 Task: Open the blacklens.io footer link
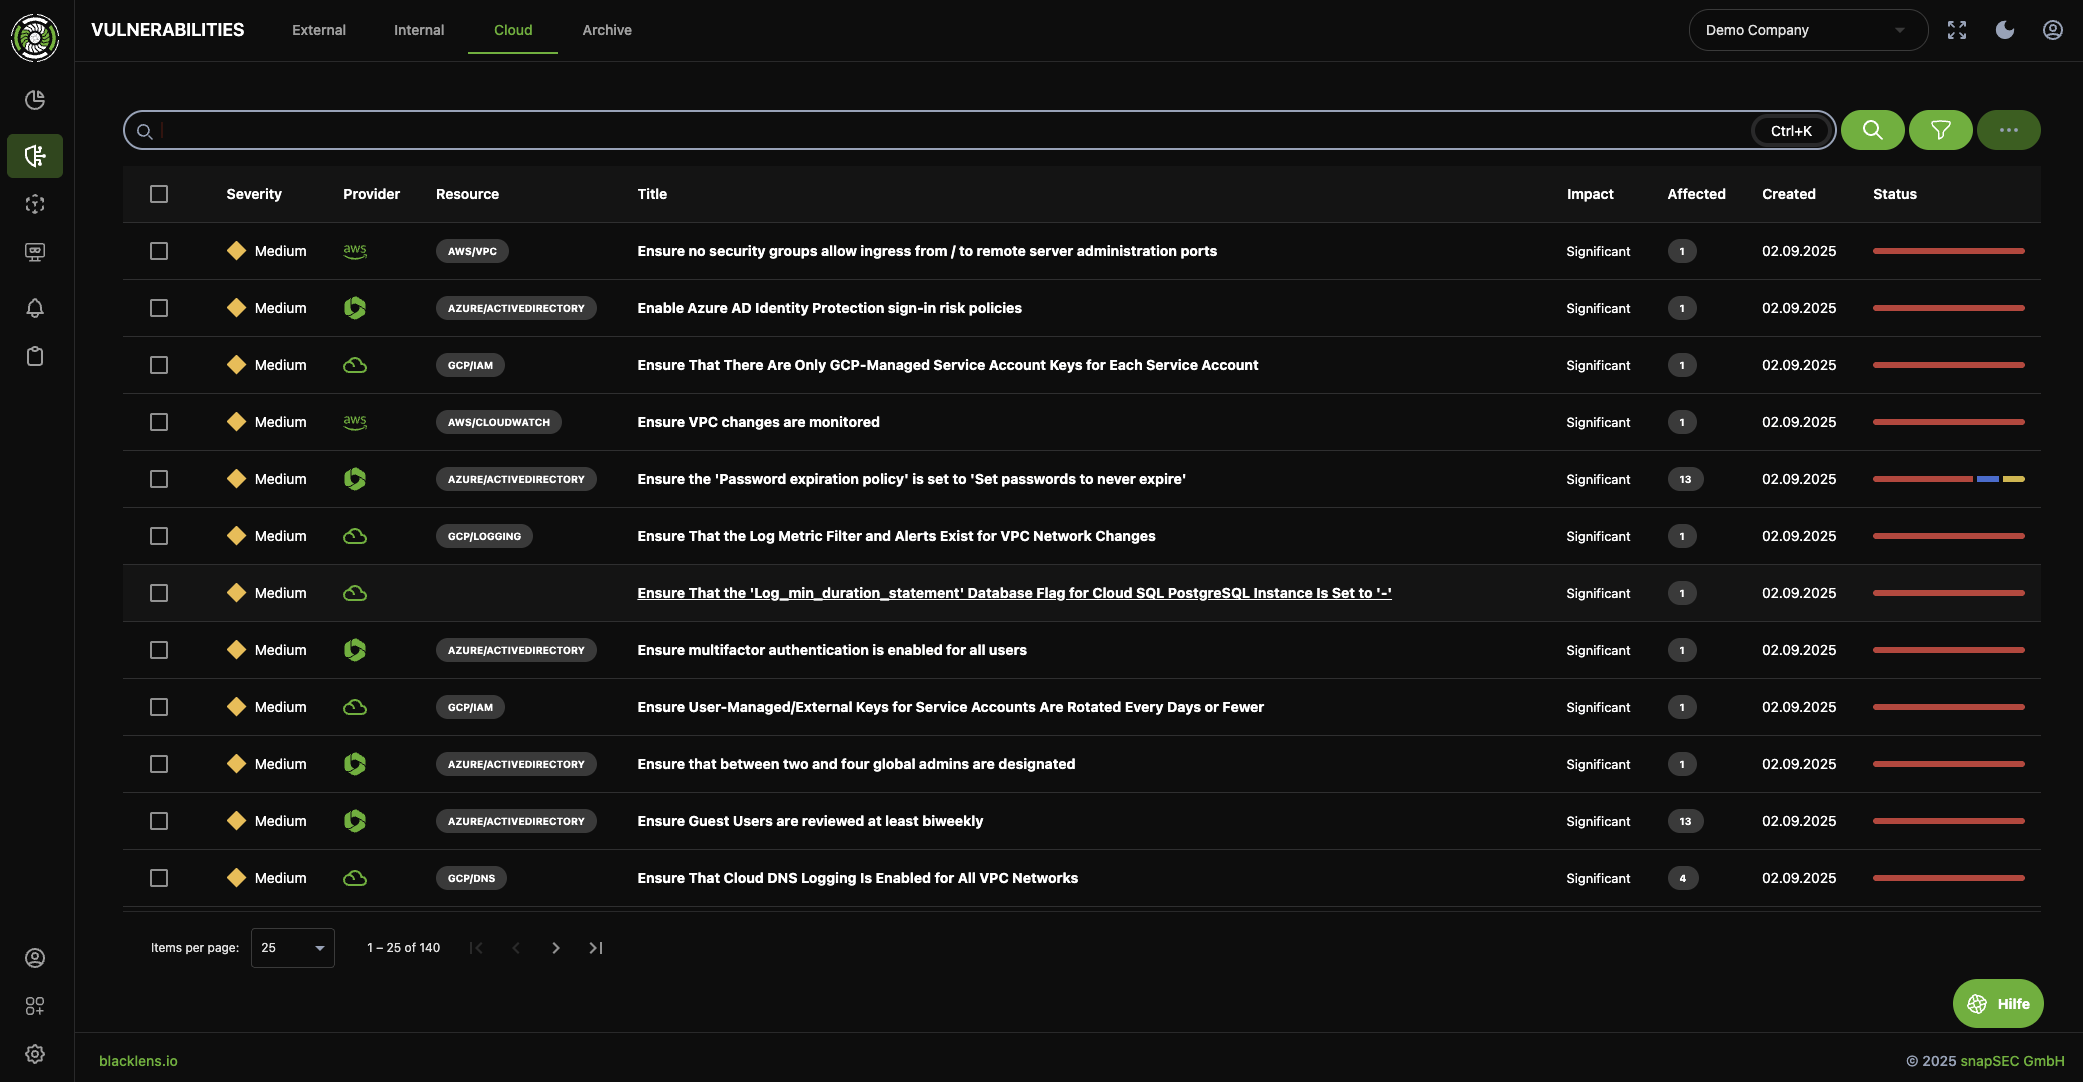coord(138,1061)
